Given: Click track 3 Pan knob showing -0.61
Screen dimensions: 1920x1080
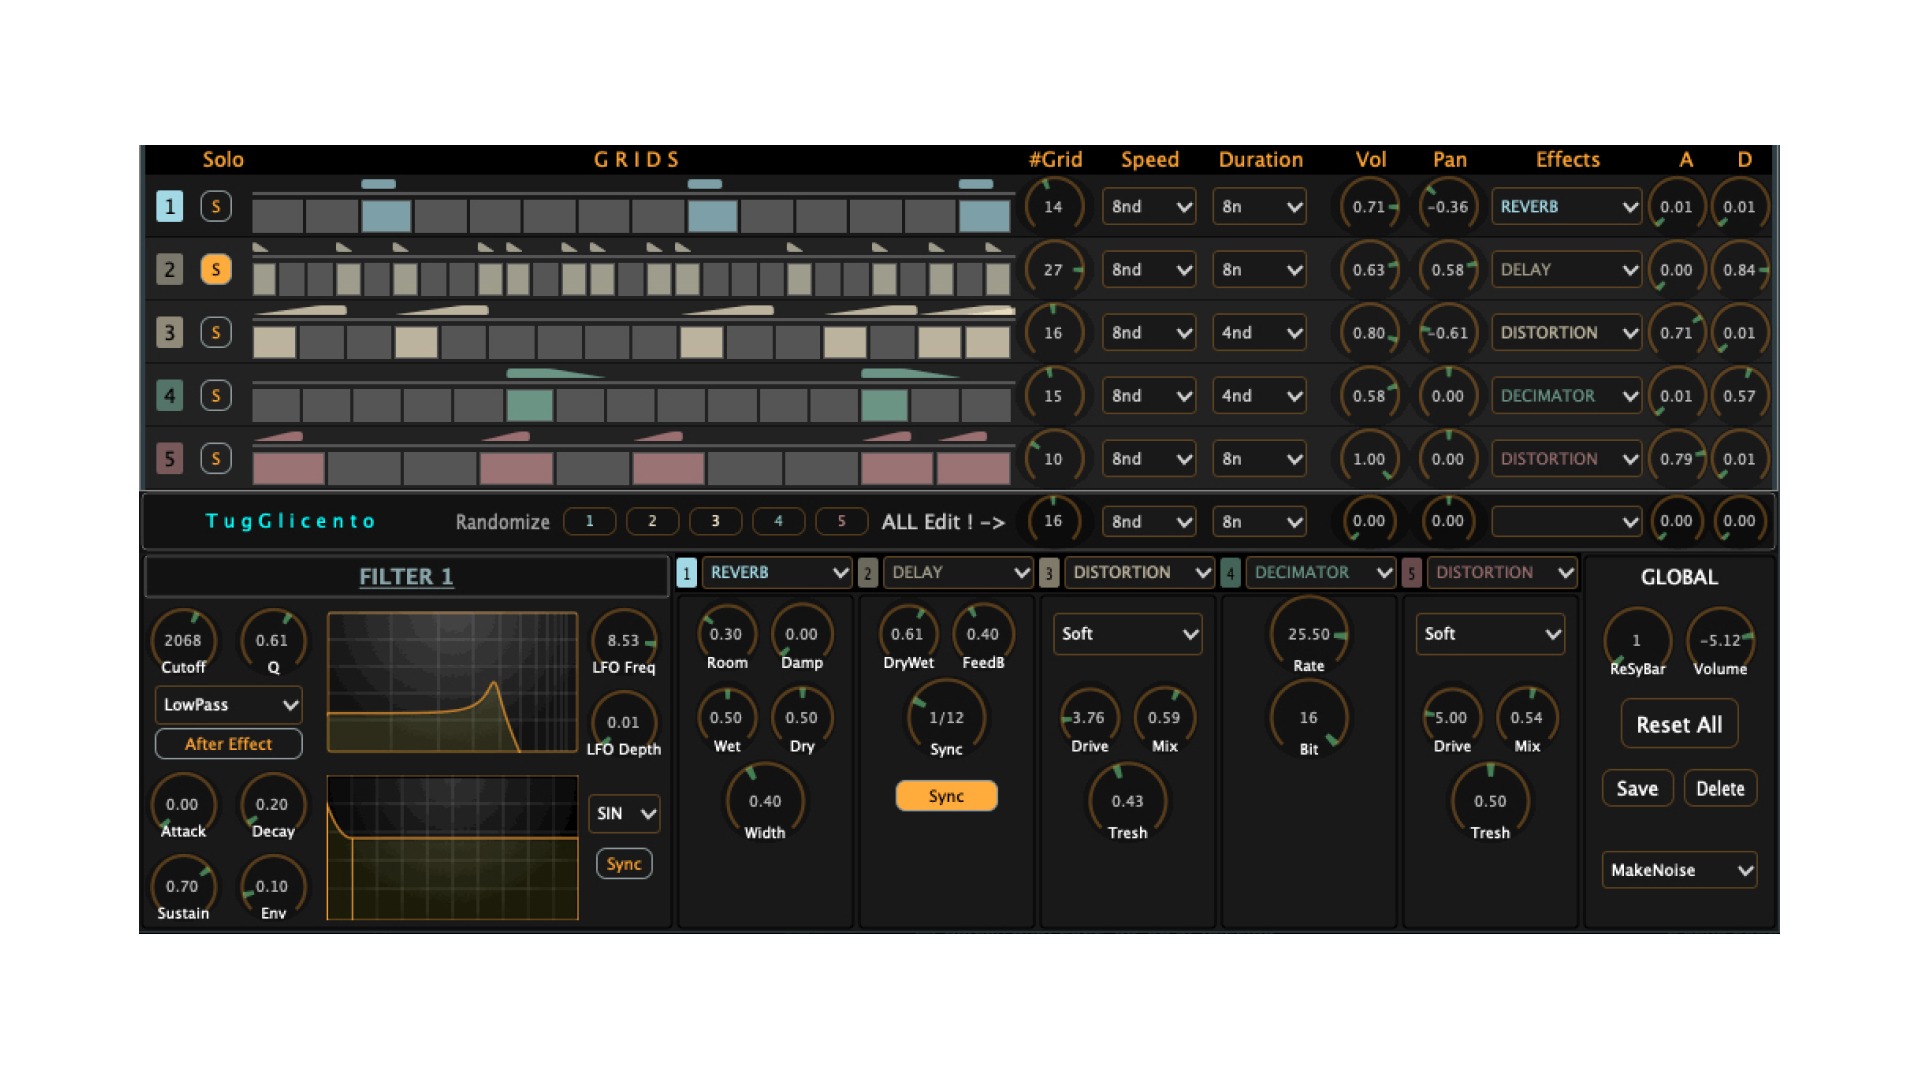Looking at the screenshot, I should click(1448, 332).
